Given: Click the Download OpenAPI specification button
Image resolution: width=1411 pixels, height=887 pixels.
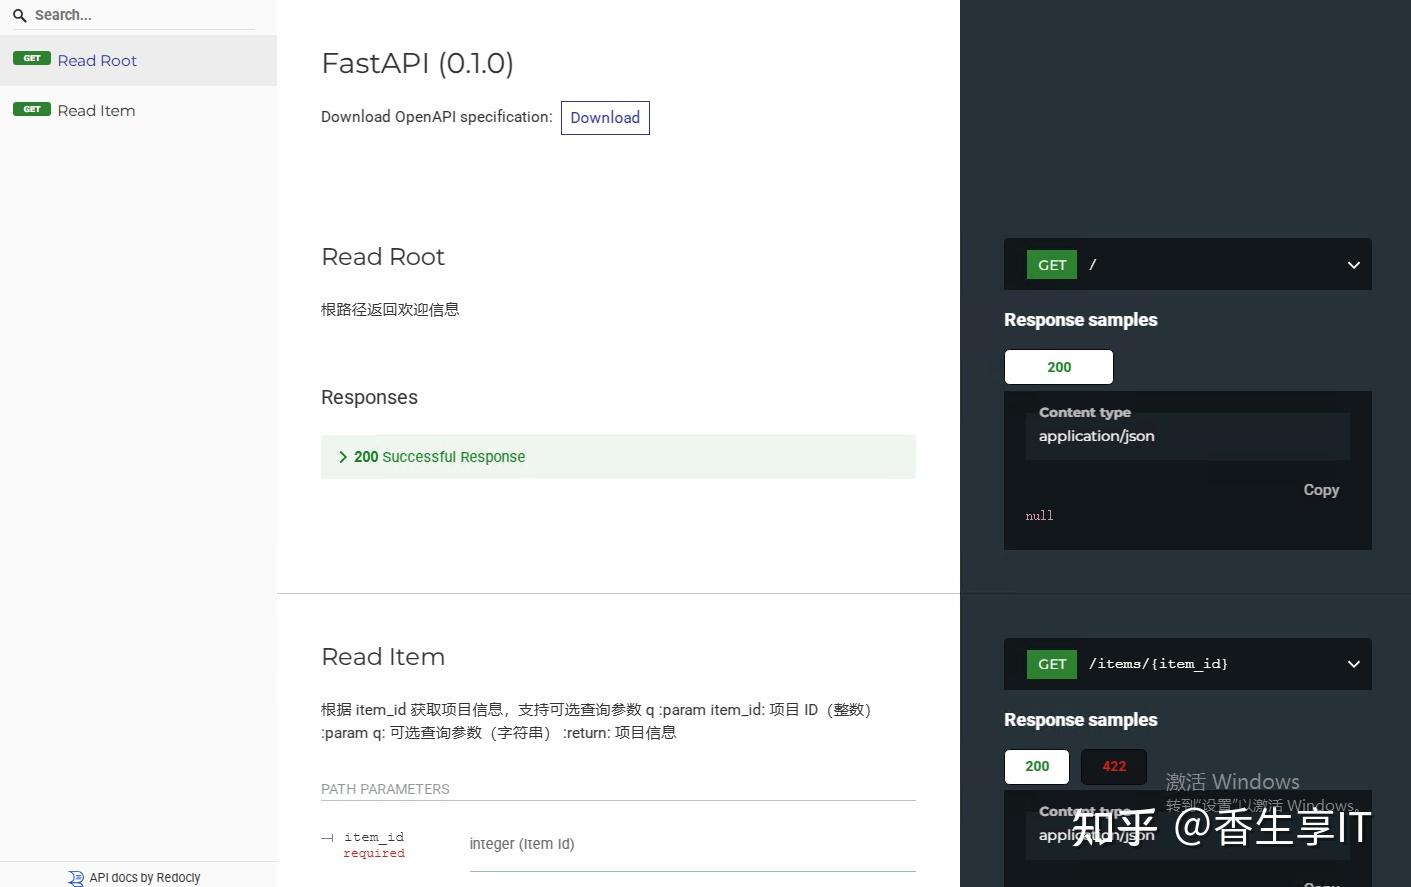Looking at the screenshot, I should click(605, 117).
